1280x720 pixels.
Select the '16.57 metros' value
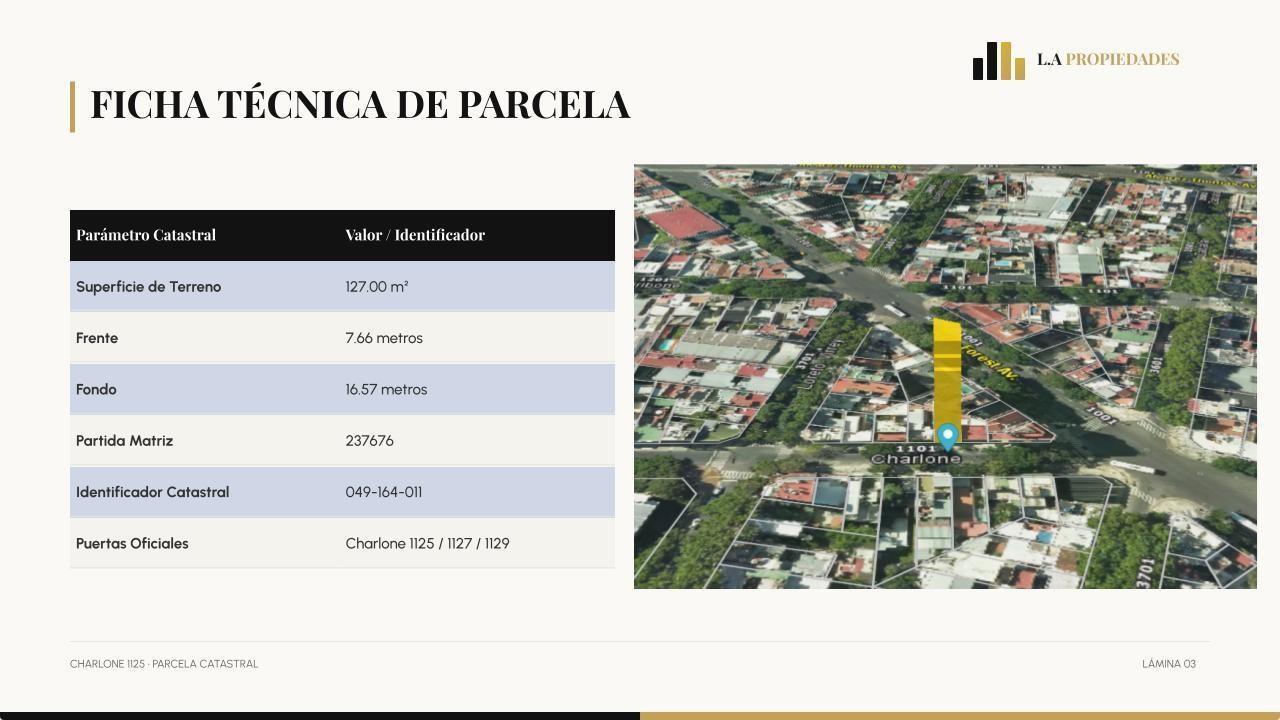tap(386, 389)
